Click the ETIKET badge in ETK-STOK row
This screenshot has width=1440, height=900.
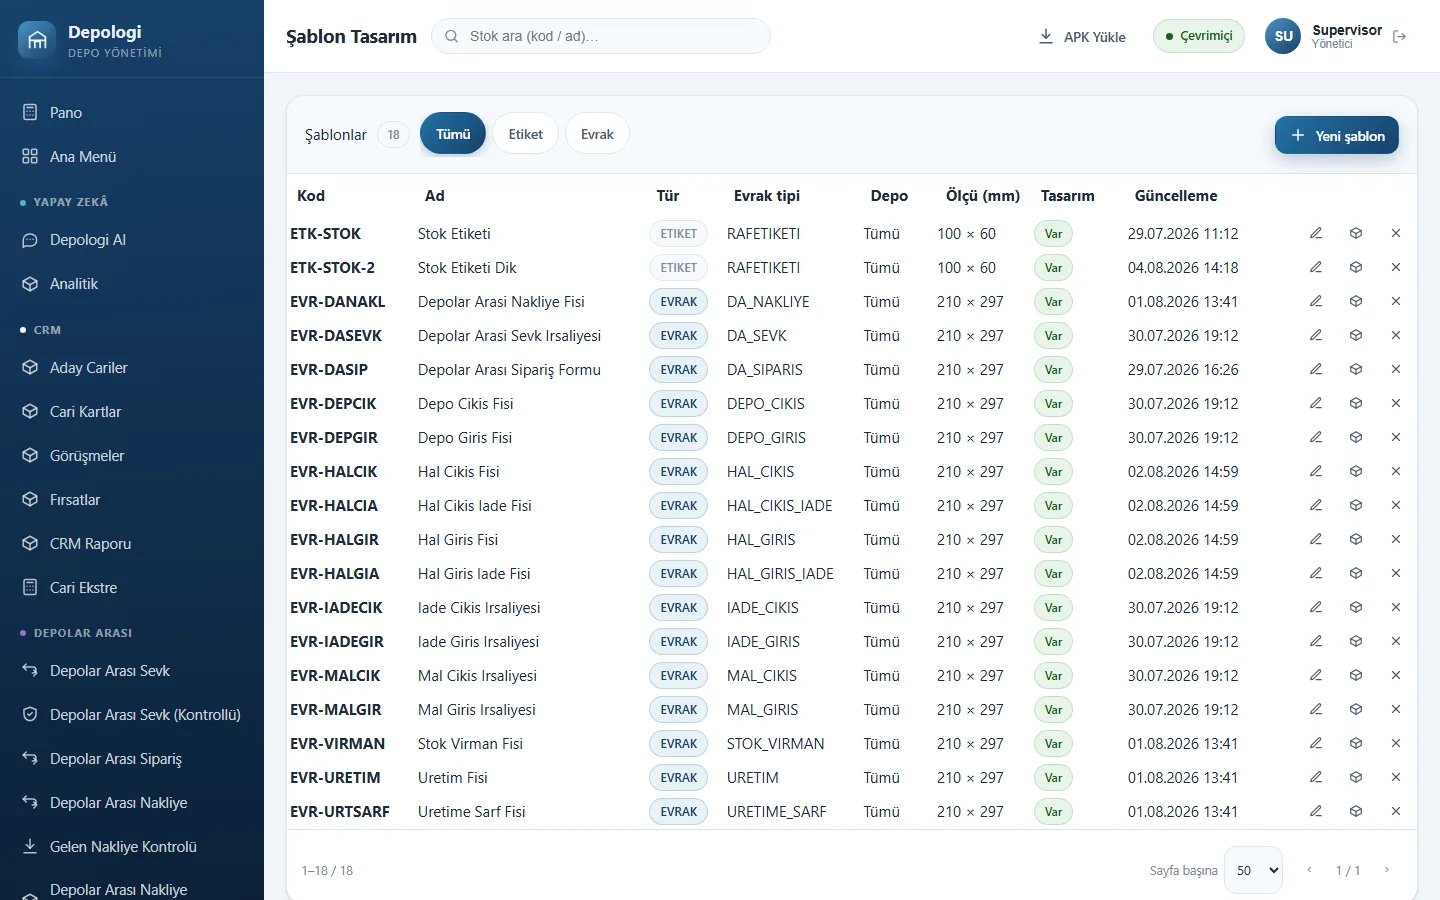coord(679,234)
